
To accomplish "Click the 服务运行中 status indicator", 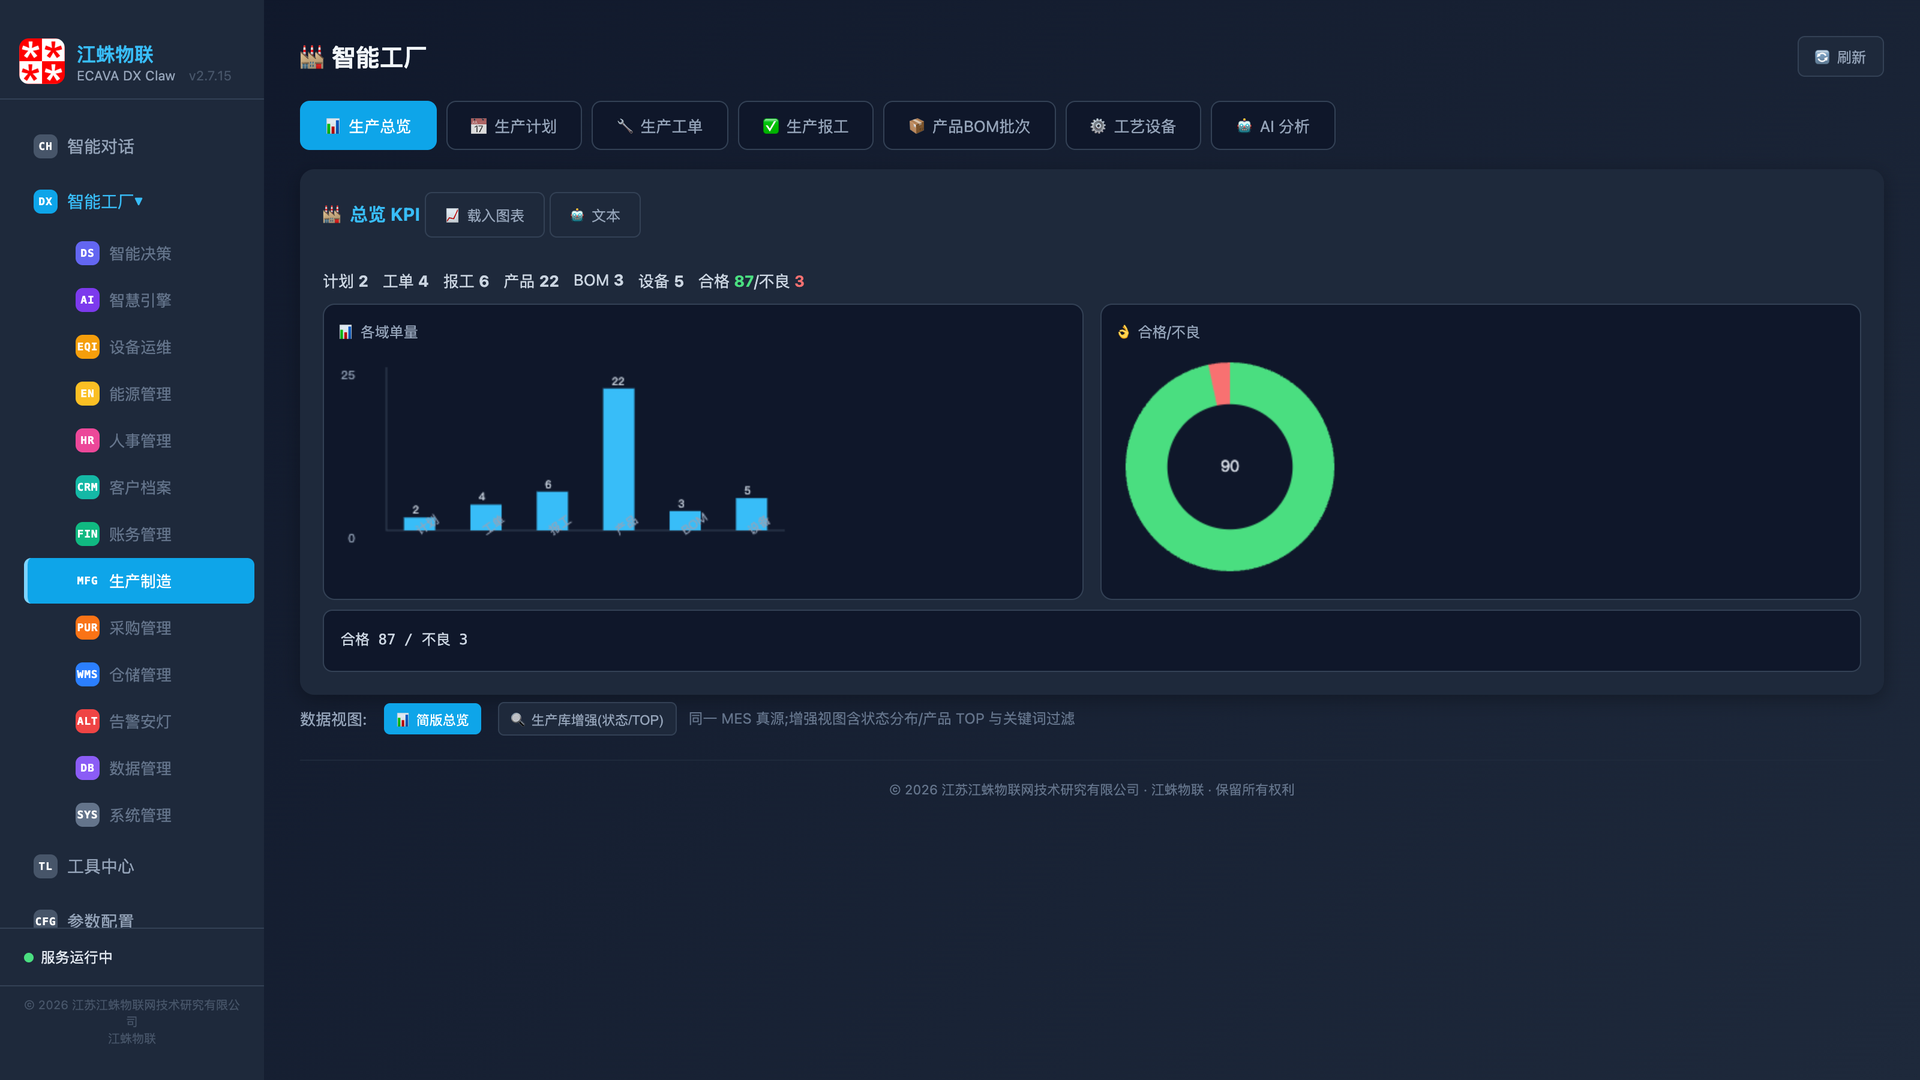I will 68,957.
